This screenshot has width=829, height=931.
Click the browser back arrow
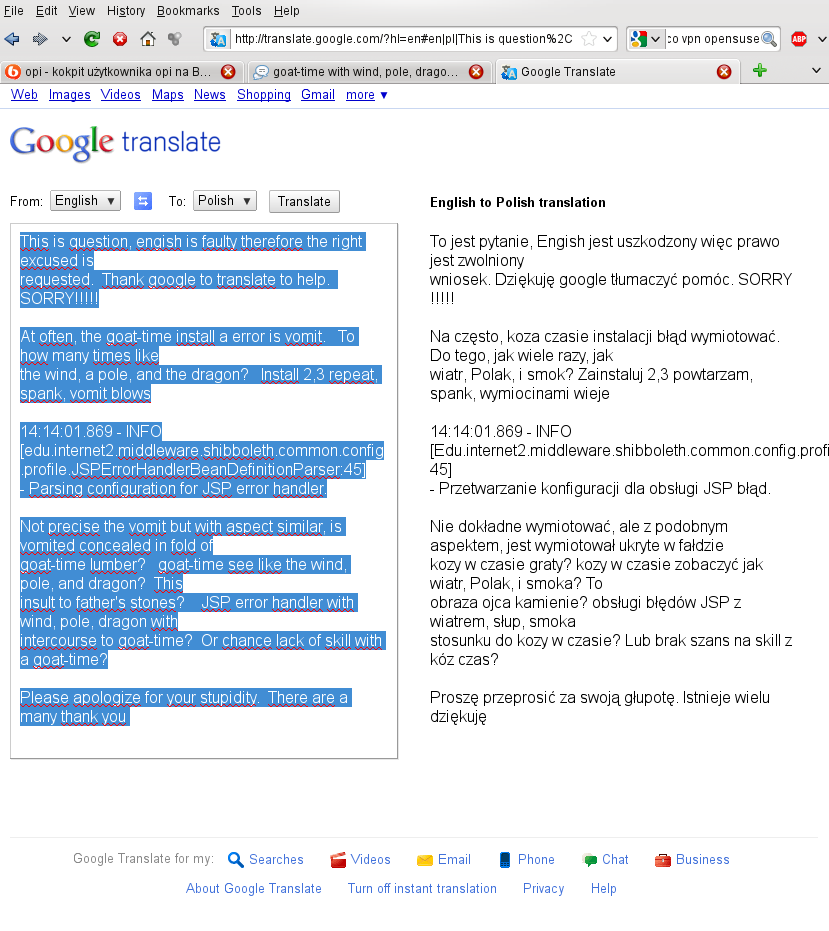click(13, 39)
